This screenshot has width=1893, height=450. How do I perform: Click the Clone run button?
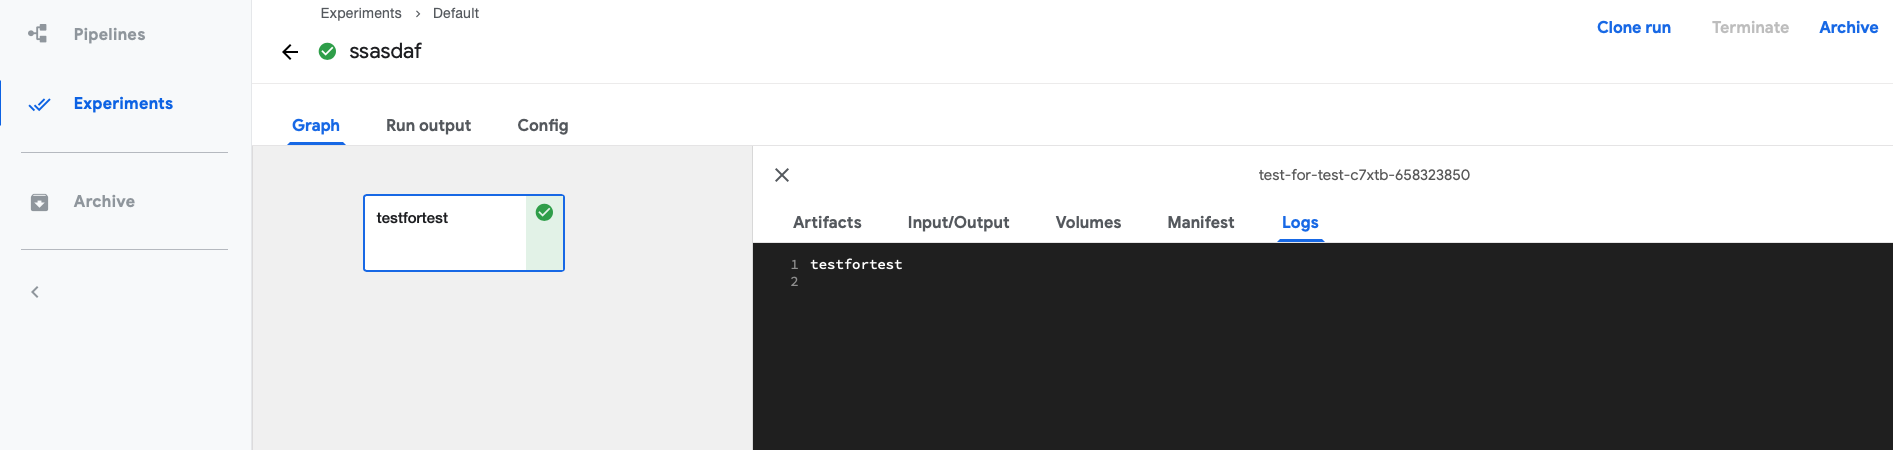pyautogui.click(x=1633, y=28)
